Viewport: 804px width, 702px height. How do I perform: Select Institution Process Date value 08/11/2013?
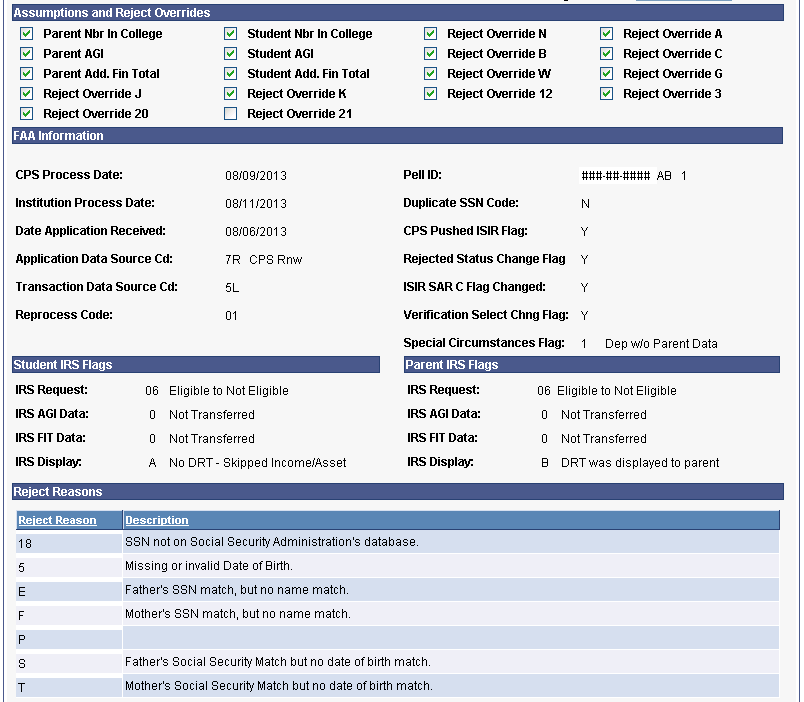coord(256,204)
